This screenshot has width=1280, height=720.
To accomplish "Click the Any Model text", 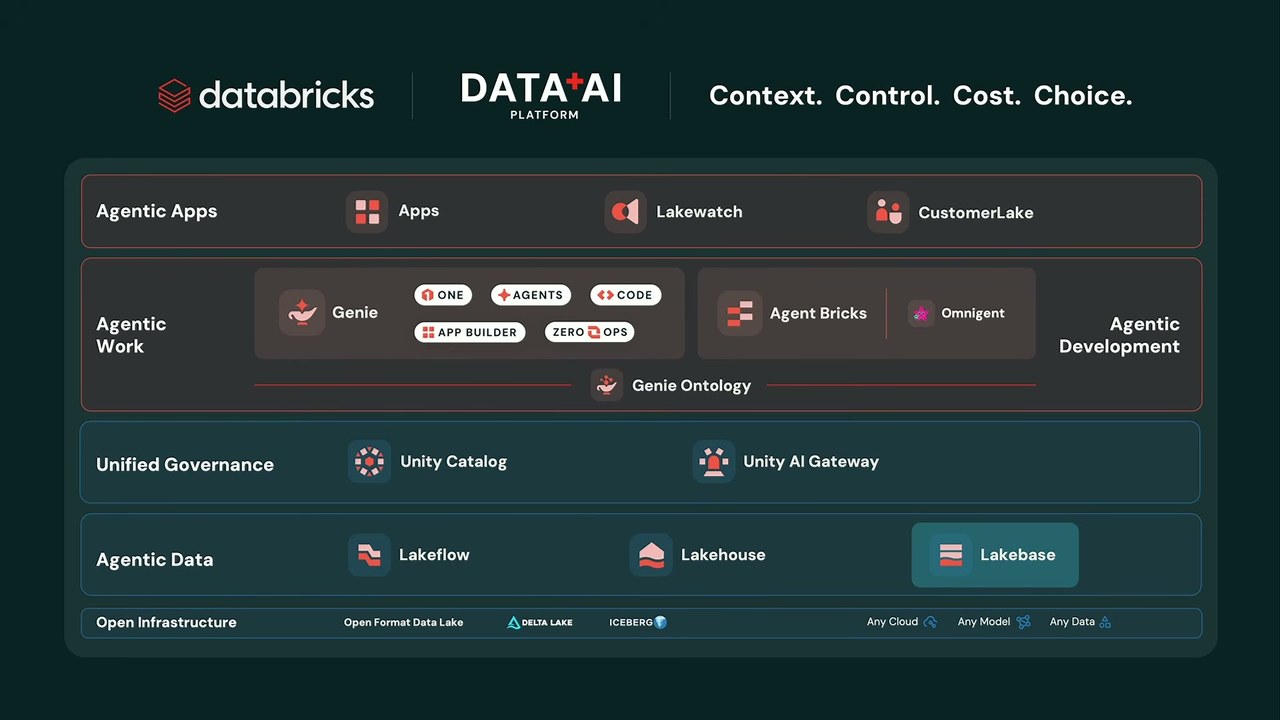I will [x=984, y=622].
